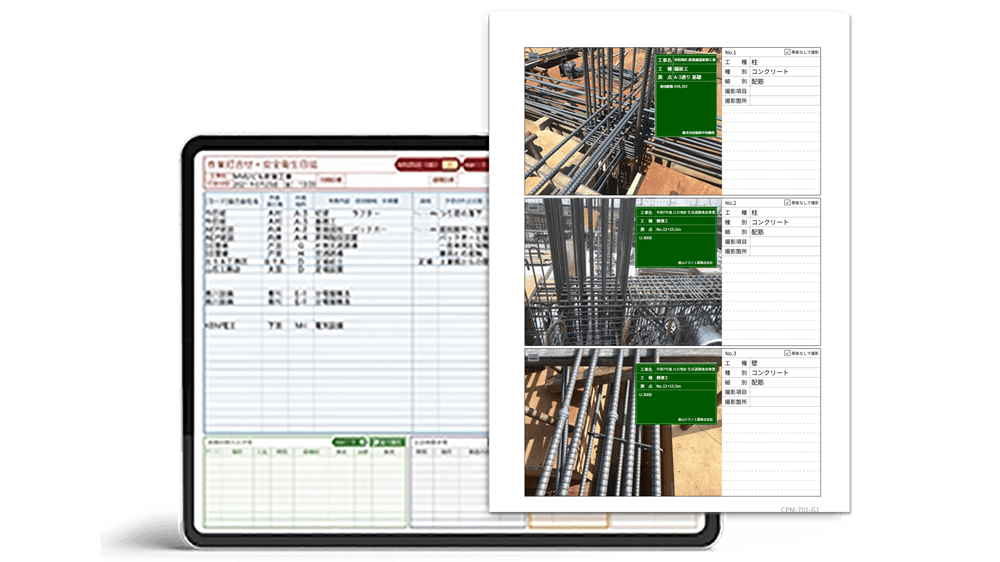Click the green blackboard on photo No.3
This screenshot has width=1000, height=562.
point(676,391)
